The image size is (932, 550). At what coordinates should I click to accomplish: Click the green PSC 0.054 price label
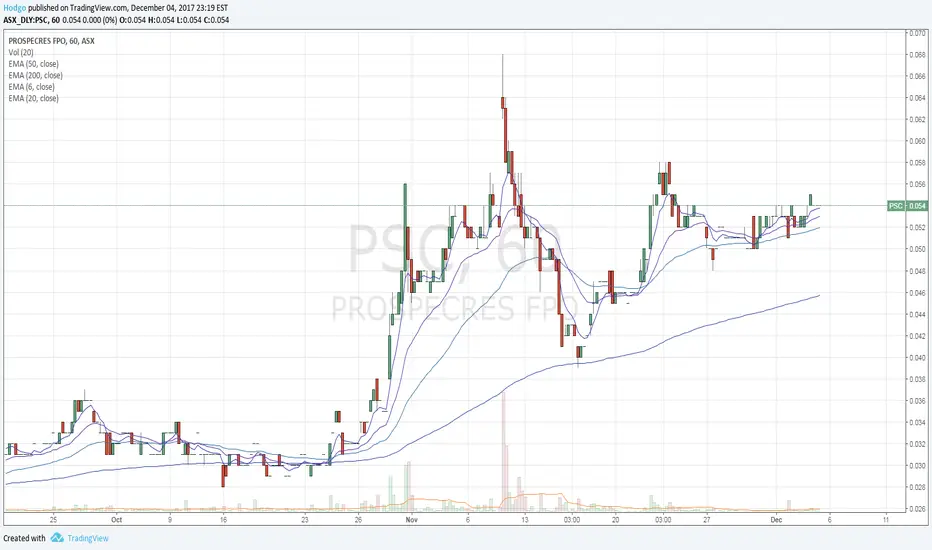coord(907,206)
